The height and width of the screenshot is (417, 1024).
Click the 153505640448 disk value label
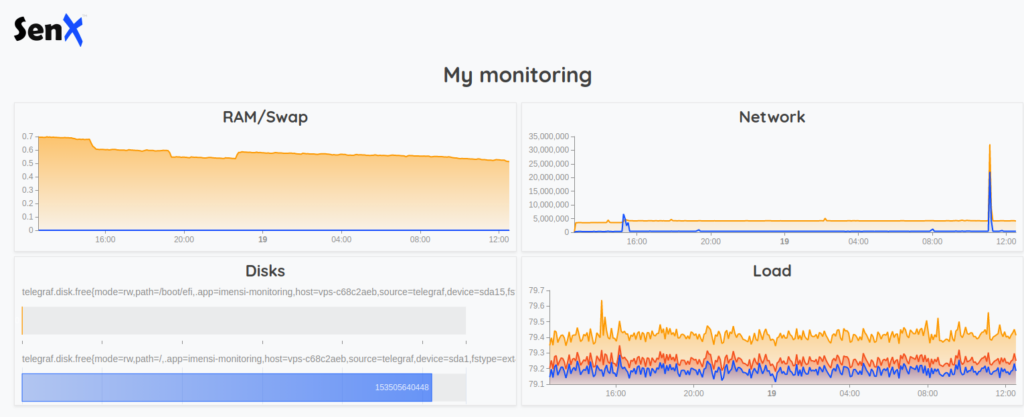tap(402, 388)
